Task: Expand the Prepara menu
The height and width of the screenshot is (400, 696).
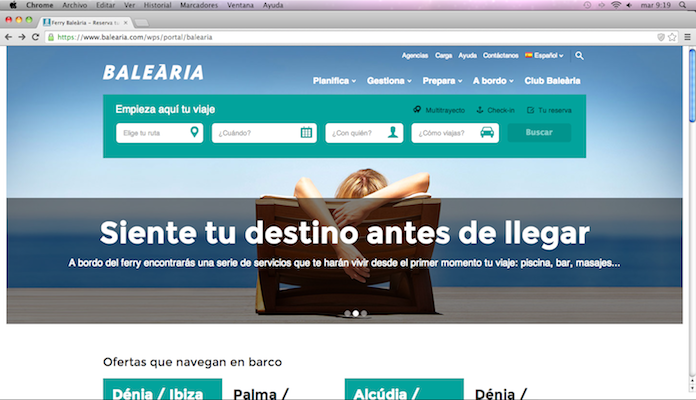Action: (x=443, y=81)
